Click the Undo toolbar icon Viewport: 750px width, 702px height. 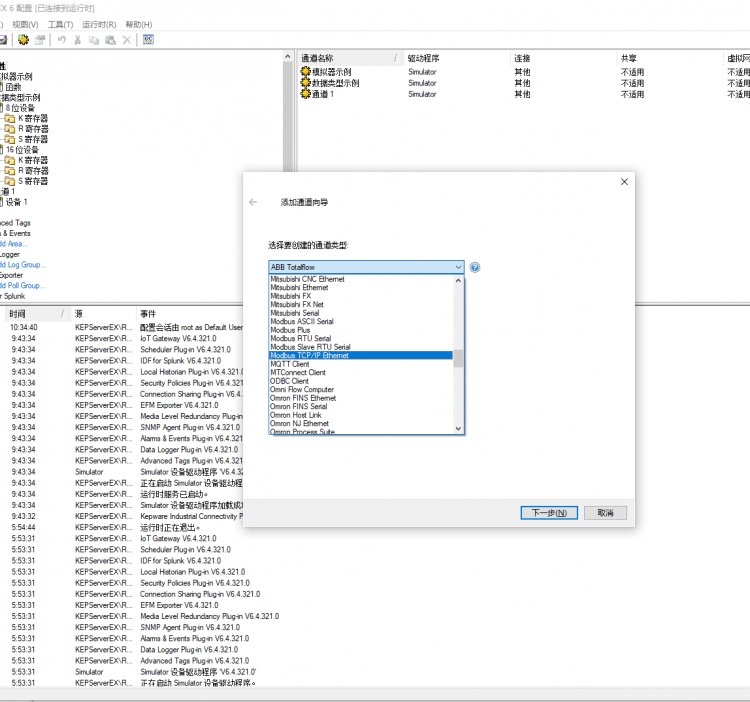(62, 40)
